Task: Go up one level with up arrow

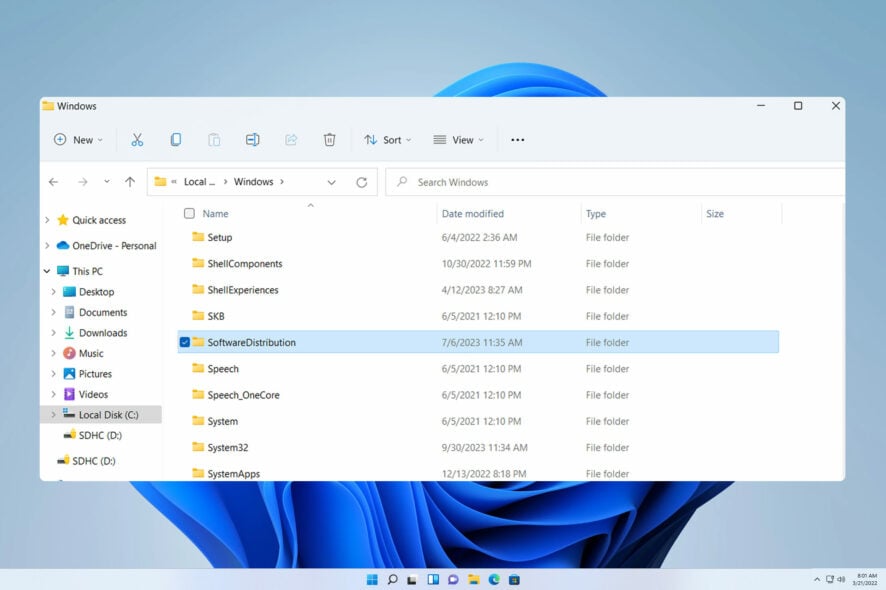Action: (x=130, y=182)
